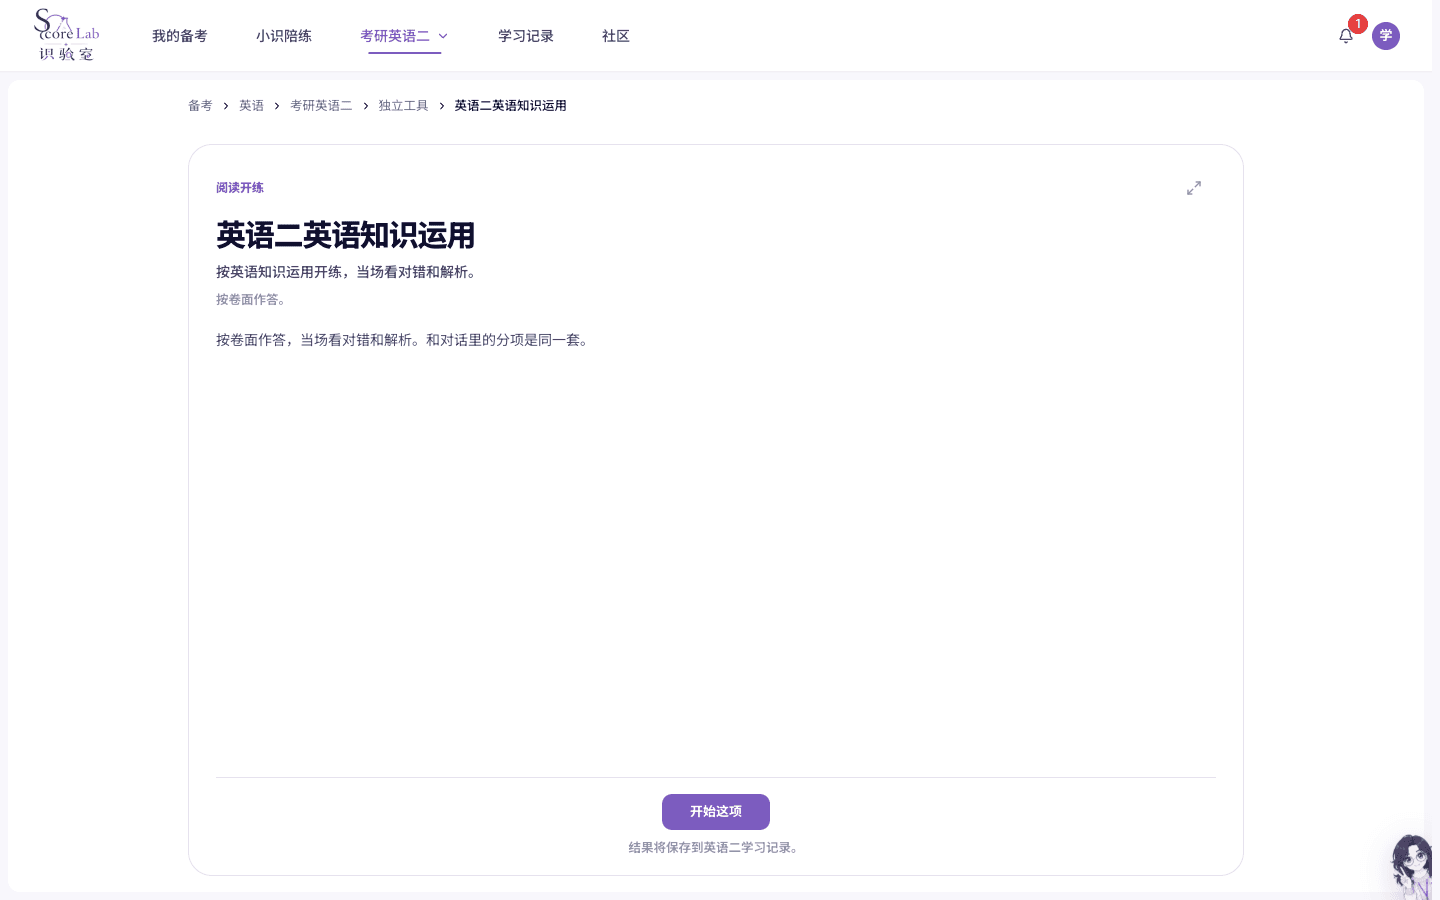1440x900 pixels.
Task: Start the exercise with 开始这项 button
Action: tap(716, 812)
